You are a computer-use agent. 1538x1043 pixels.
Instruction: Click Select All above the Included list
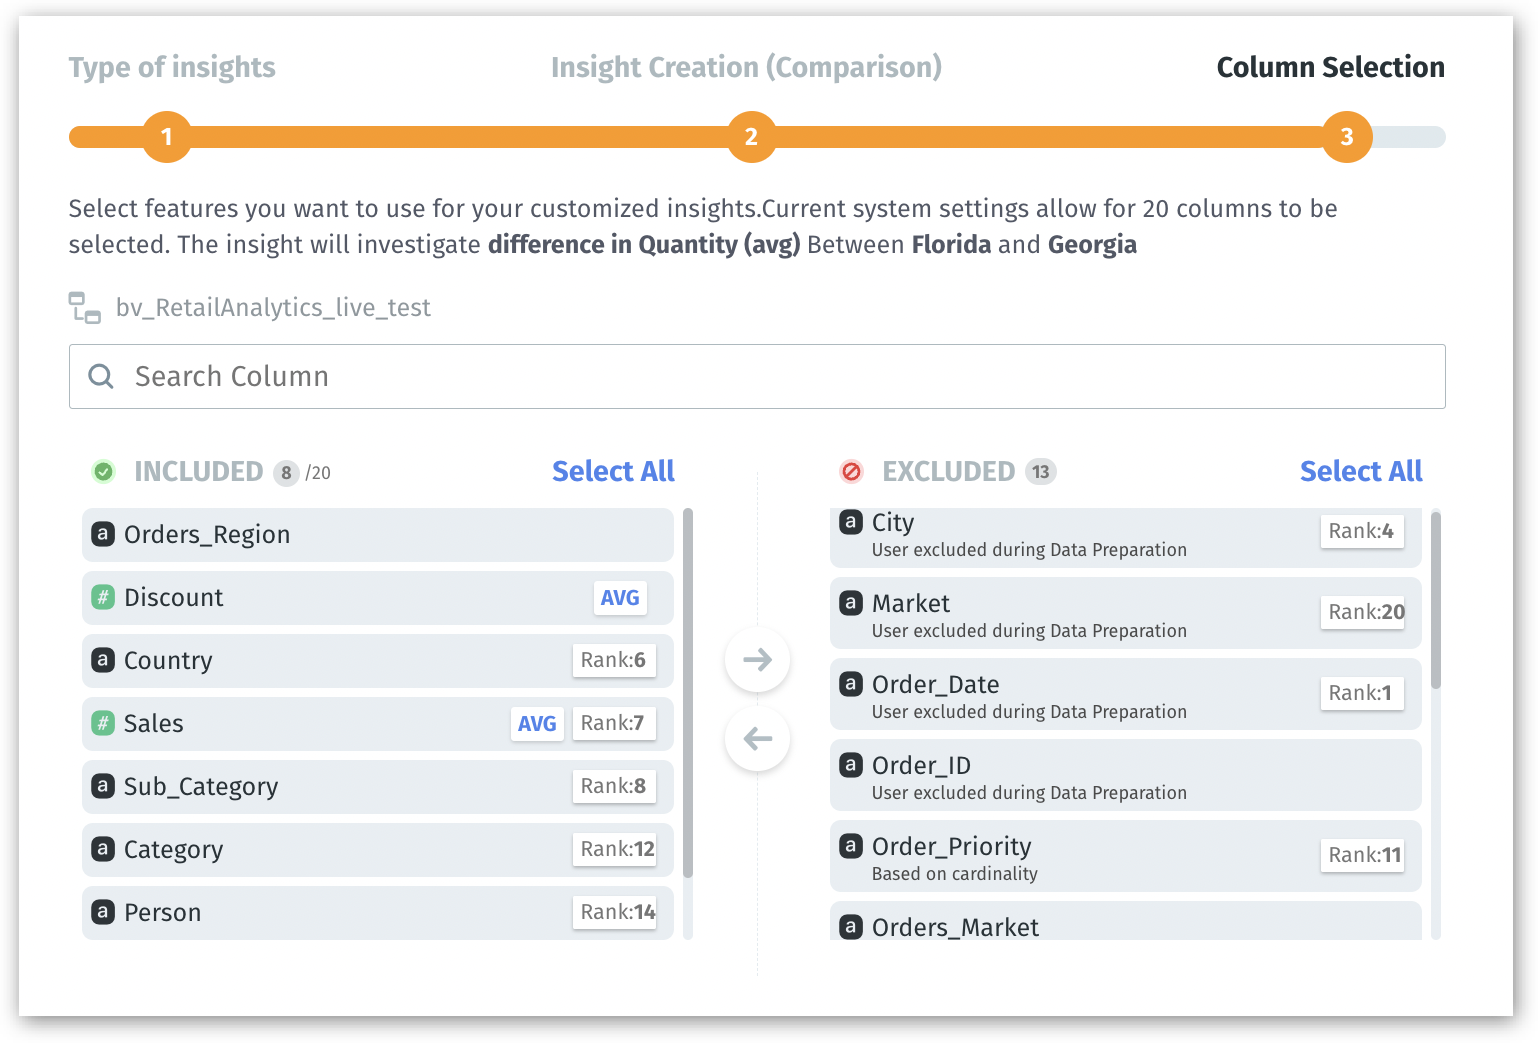[613, 471]
